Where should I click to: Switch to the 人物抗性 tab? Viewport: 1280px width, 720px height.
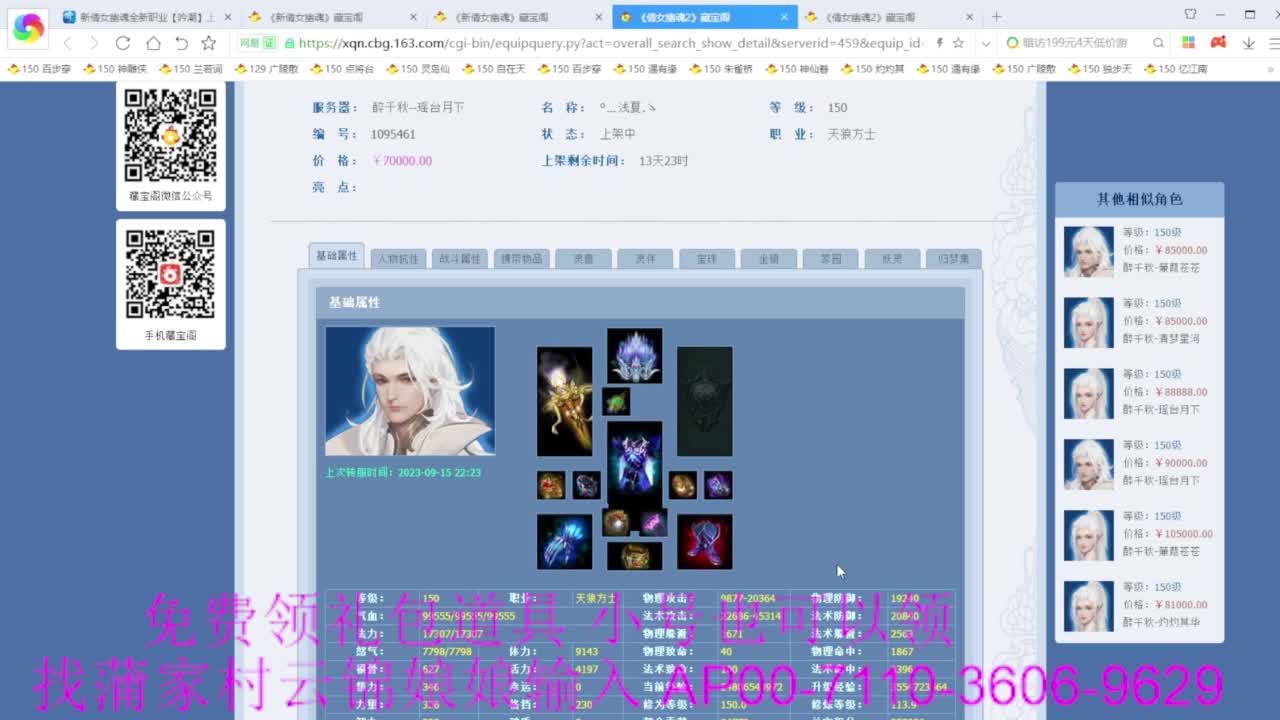pyautogui.click(x=398, y=258)
